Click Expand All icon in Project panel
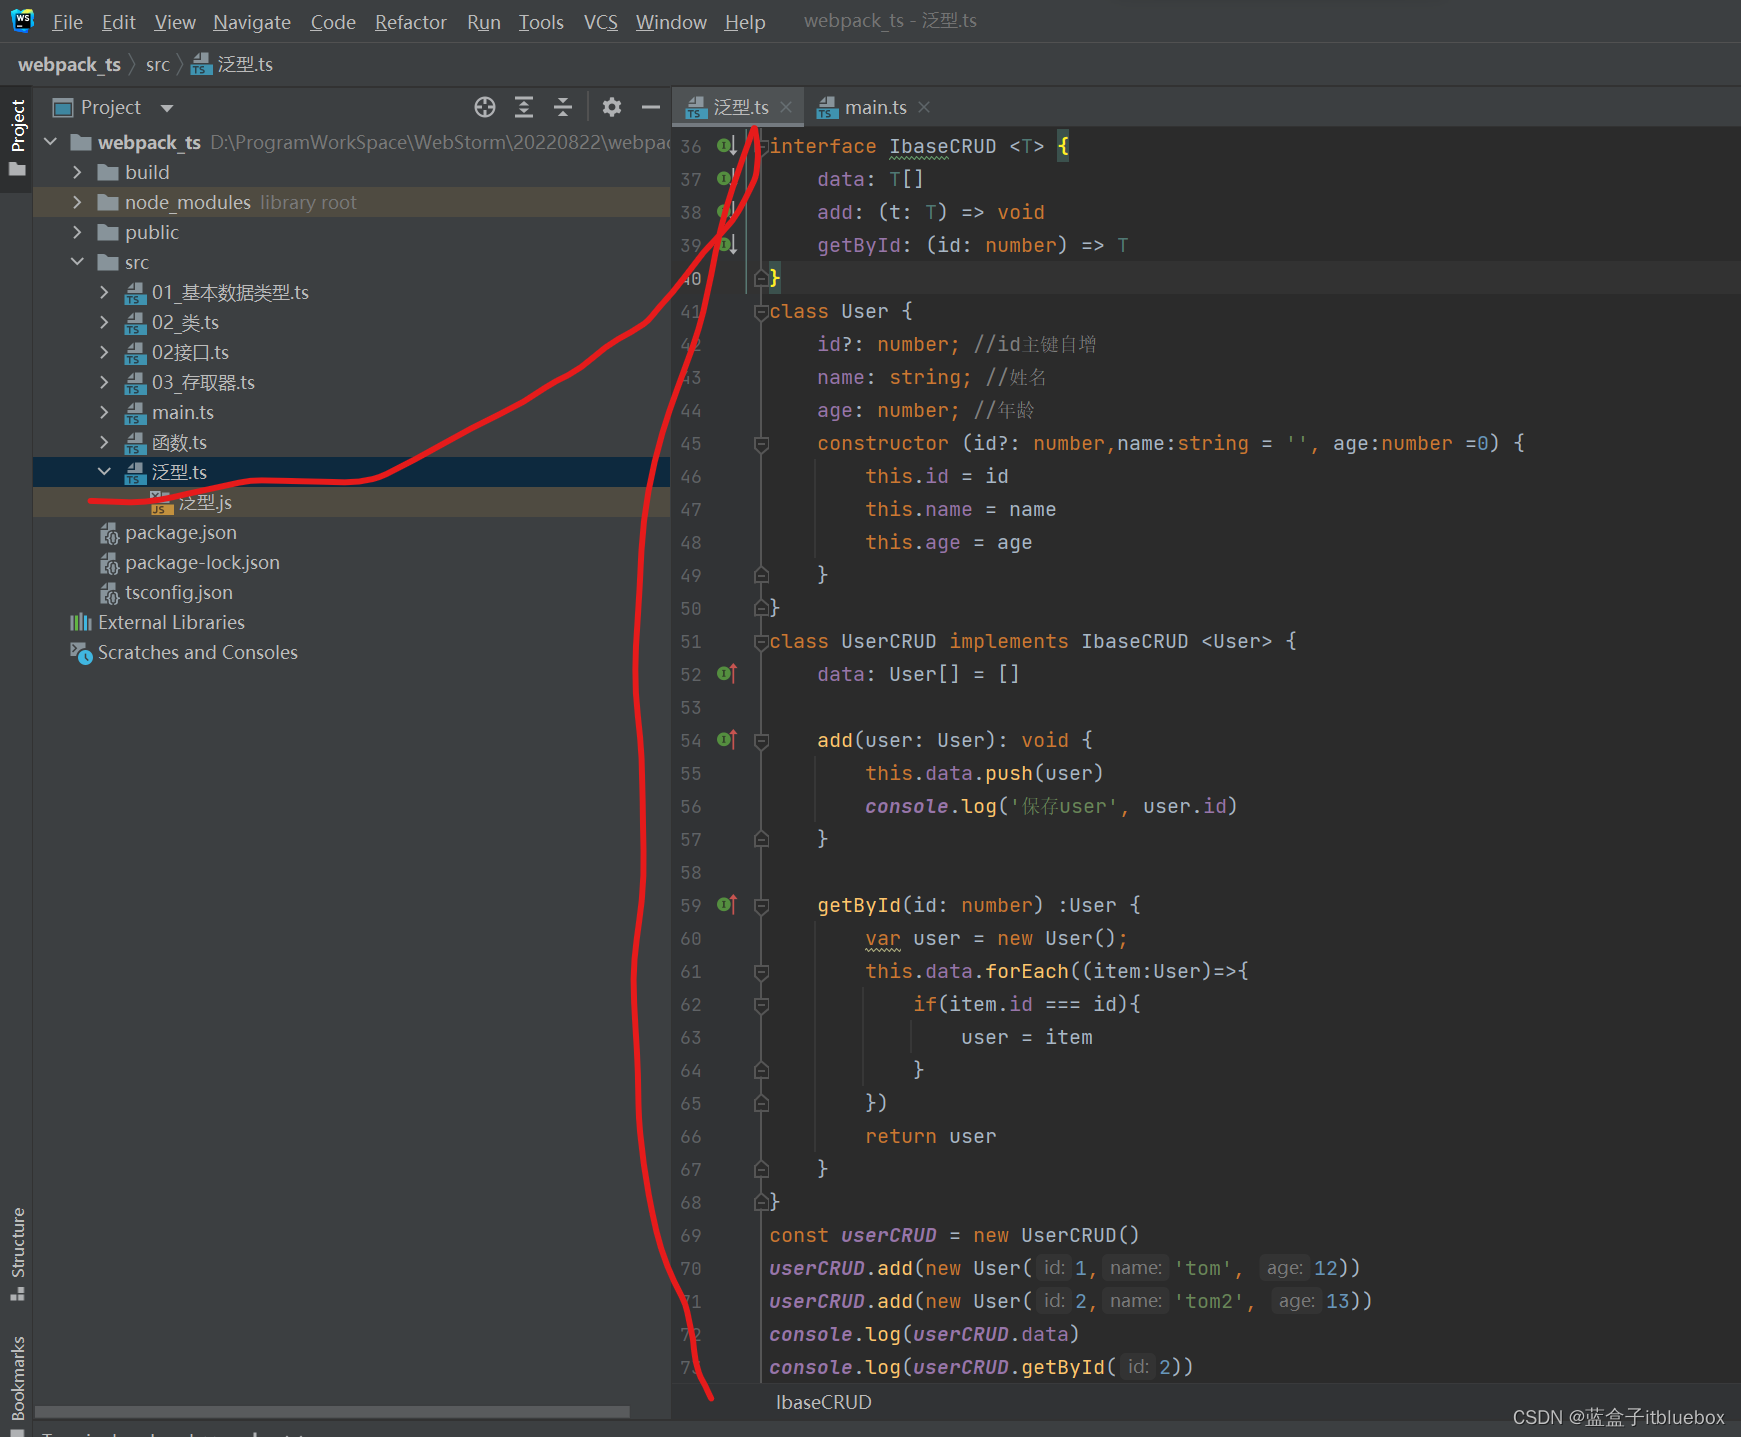 click(x=524, y=107)
